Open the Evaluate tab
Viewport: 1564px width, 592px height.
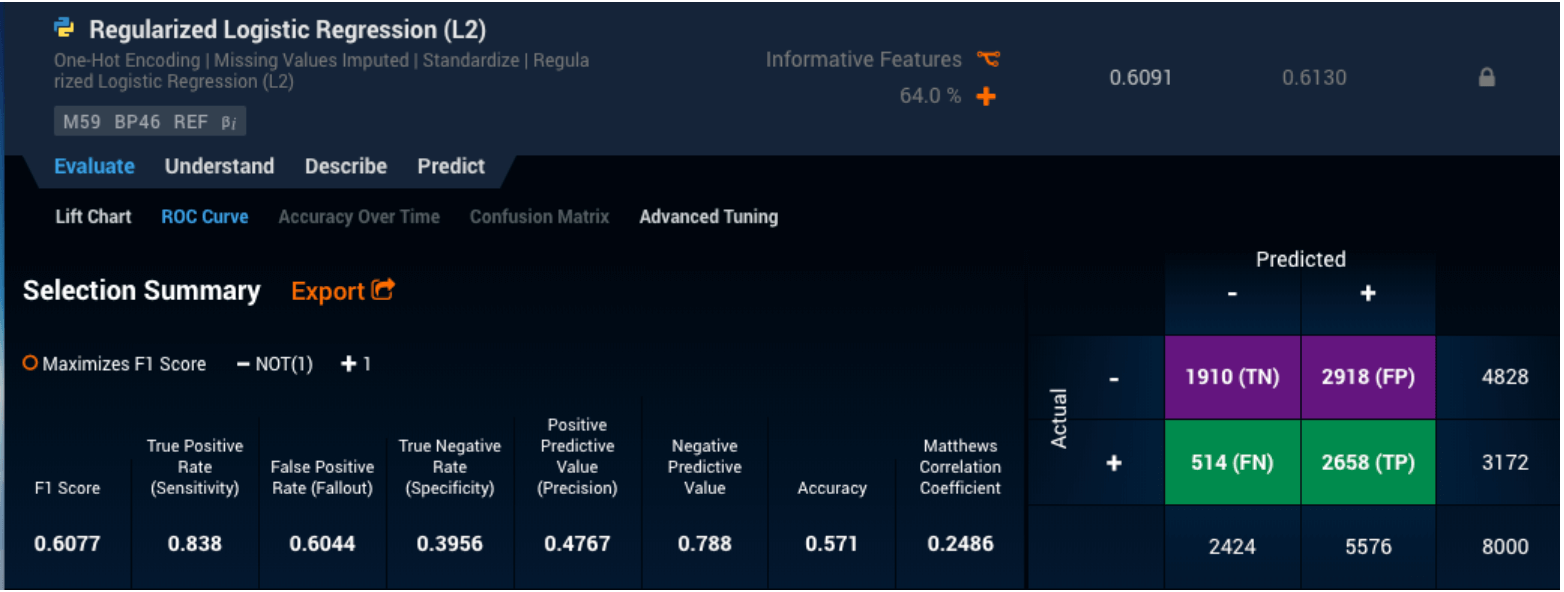94,167
